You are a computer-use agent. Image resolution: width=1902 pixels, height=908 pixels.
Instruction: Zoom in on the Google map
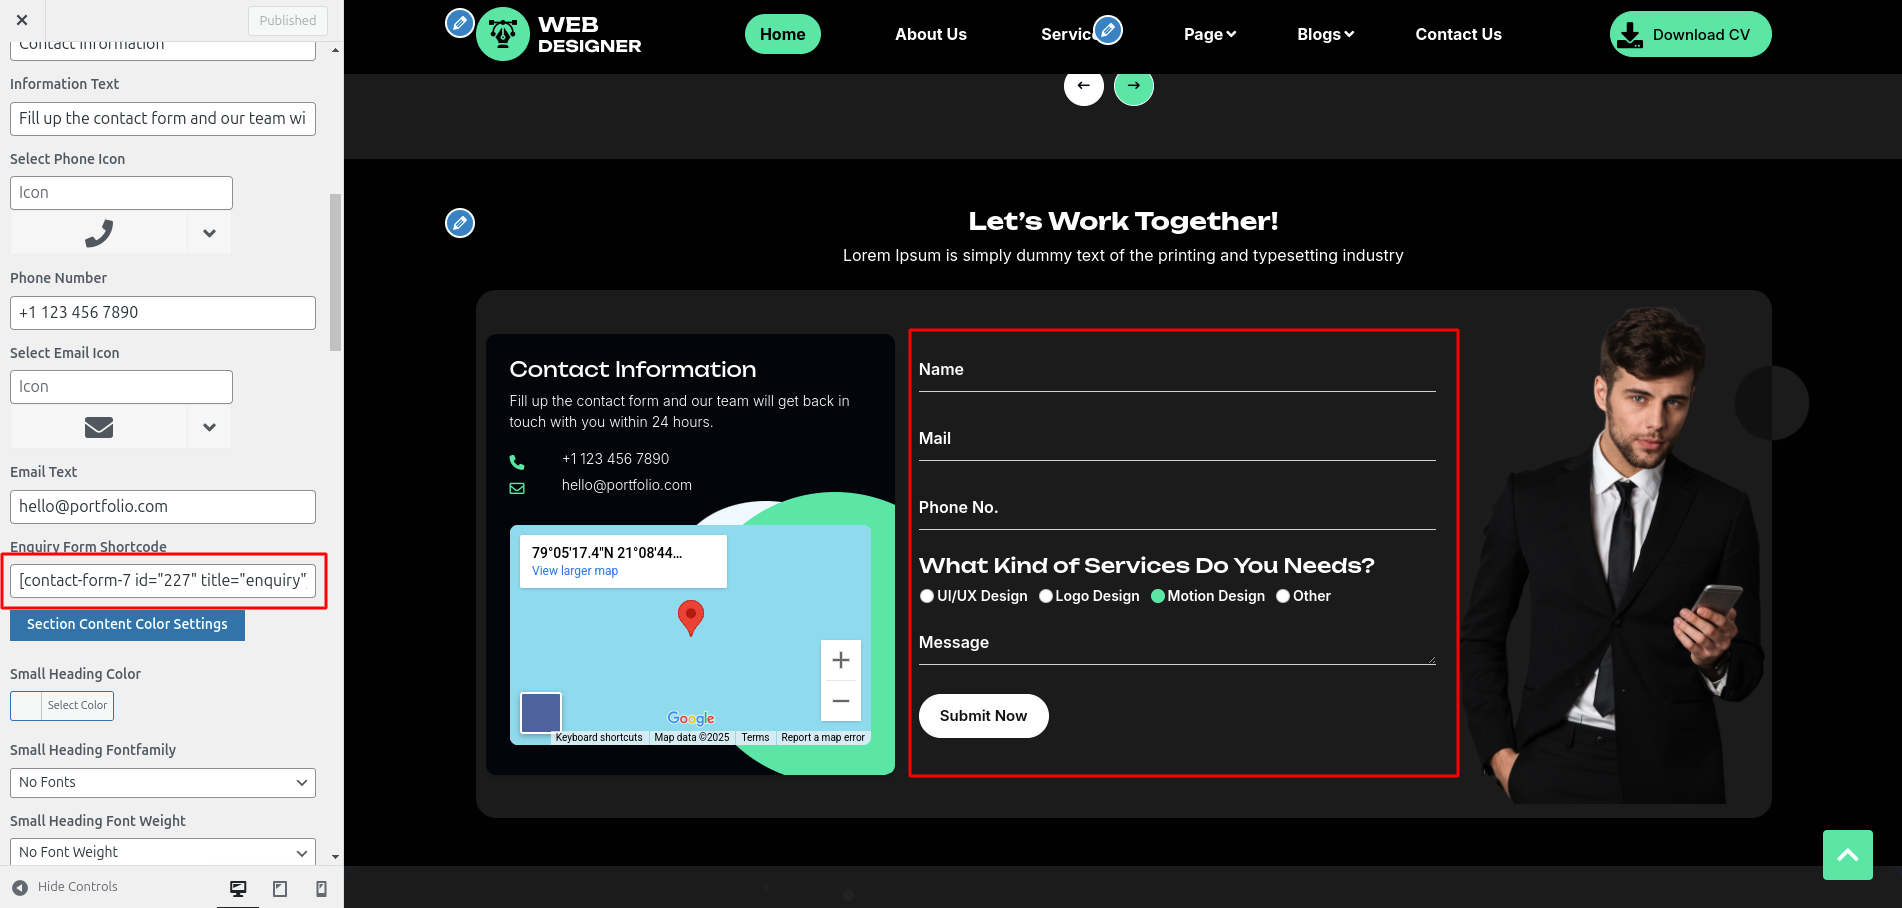840,660
